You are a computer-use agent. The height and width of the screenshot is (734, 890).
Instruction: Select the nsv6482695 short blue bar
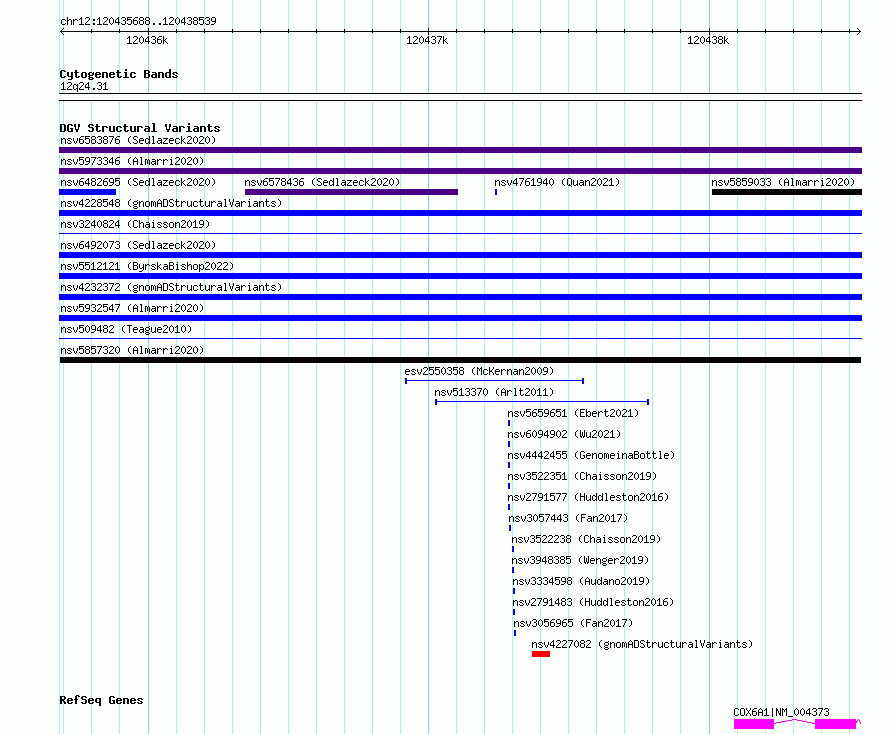click(87, 192)
